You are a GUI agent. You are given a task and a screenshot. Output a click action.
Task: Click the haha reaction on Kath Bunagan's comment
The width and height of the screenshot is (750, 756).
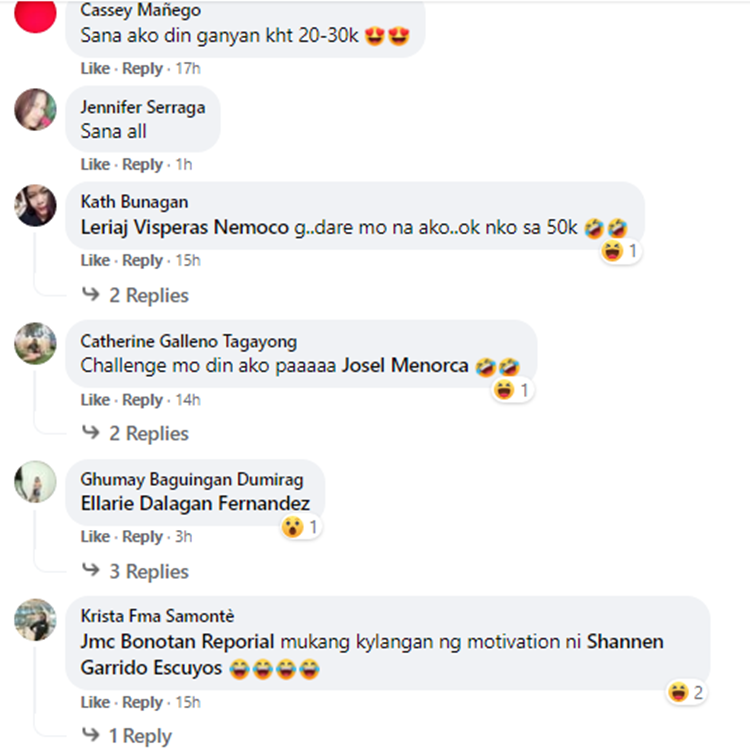[612, 251]
